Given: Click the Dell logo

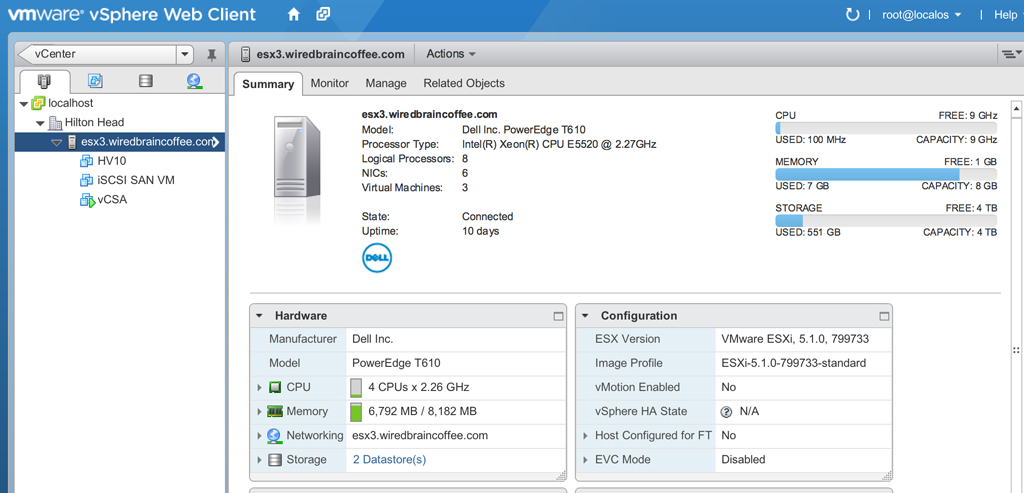Looking at the screenshot, I should click(377, 259).
